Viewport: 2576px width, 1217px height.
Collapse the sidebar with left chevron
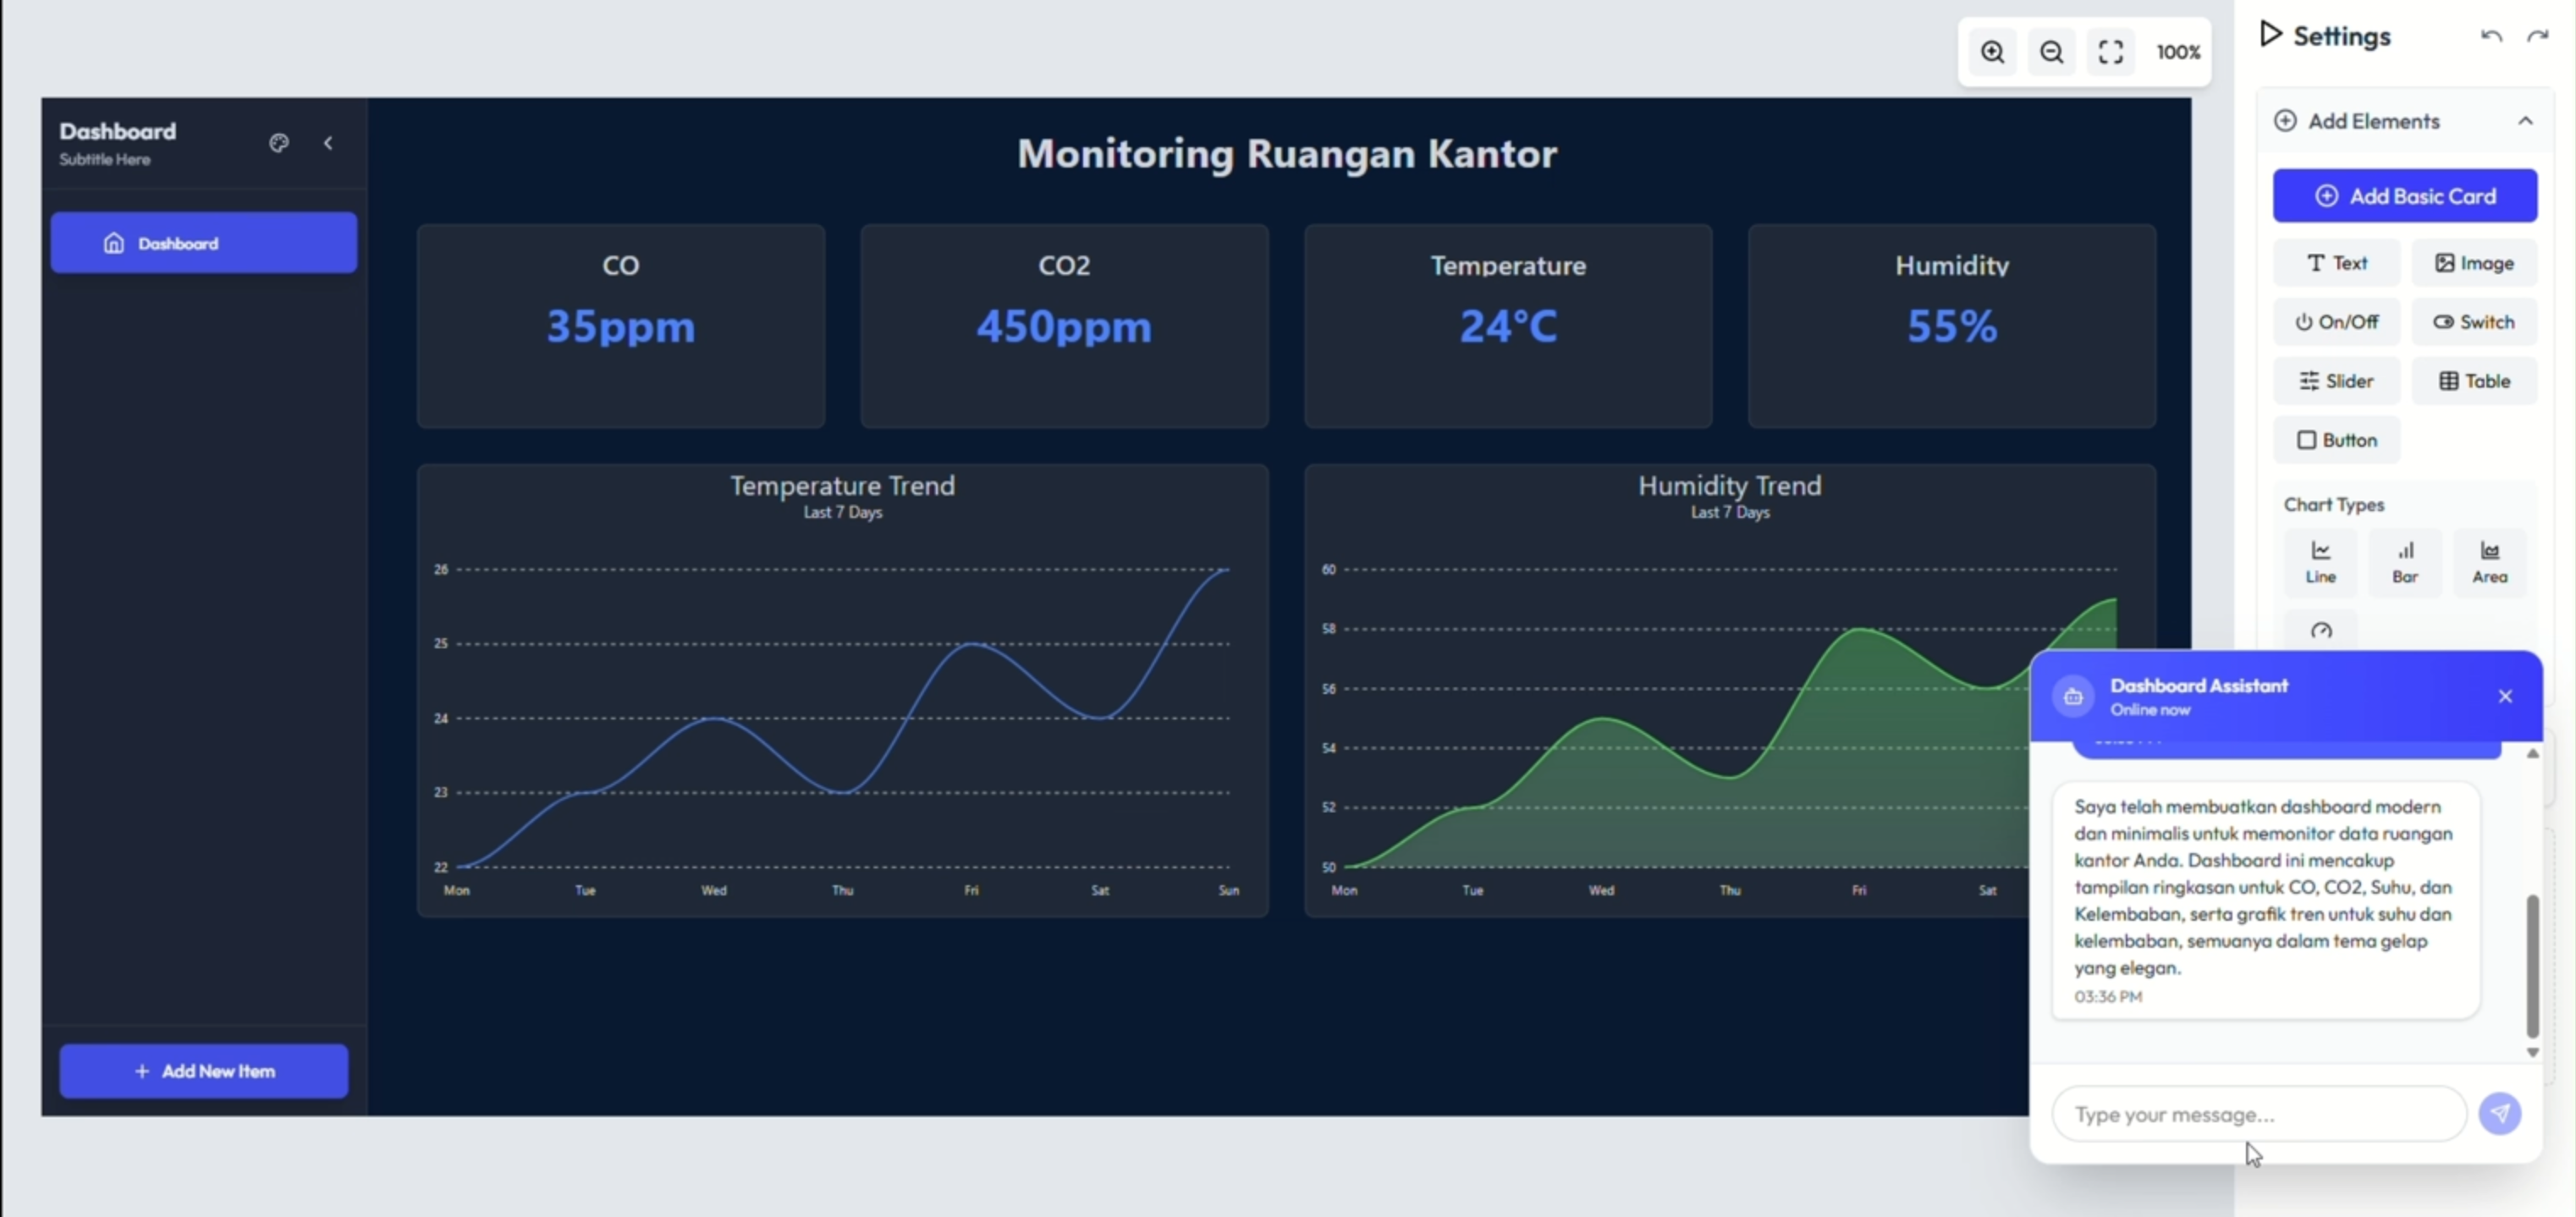coord(328,143)
